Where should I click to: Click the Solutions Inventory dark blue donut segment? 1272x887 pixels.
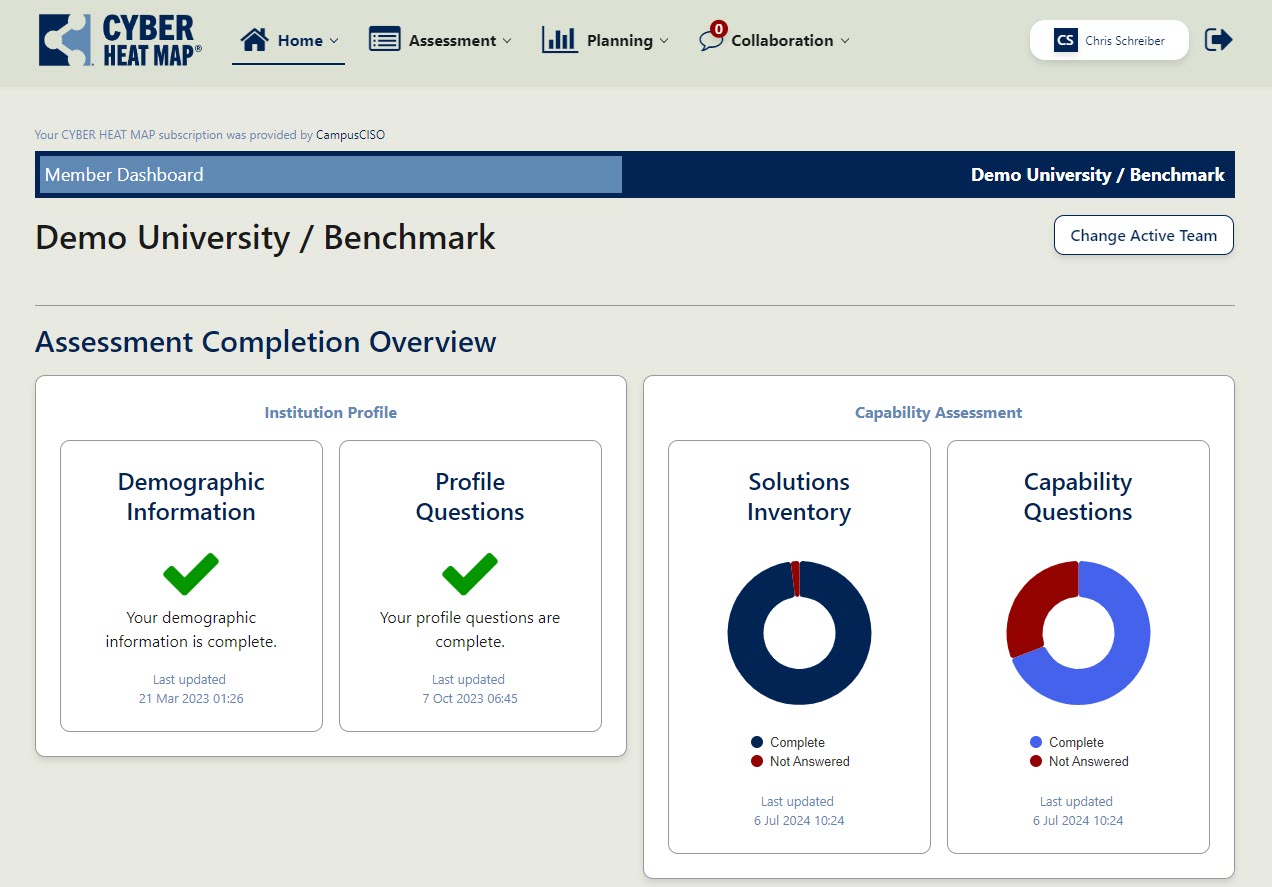point(799,687)
